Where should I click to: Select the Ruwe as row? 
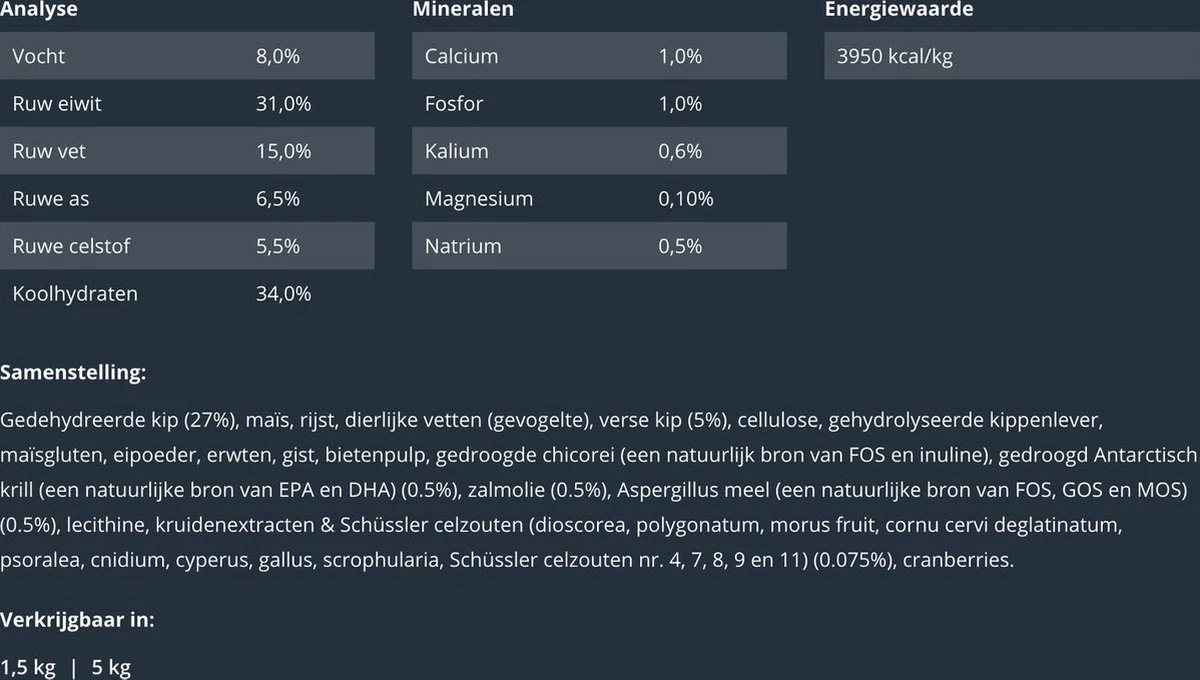[x=187, y=199]
